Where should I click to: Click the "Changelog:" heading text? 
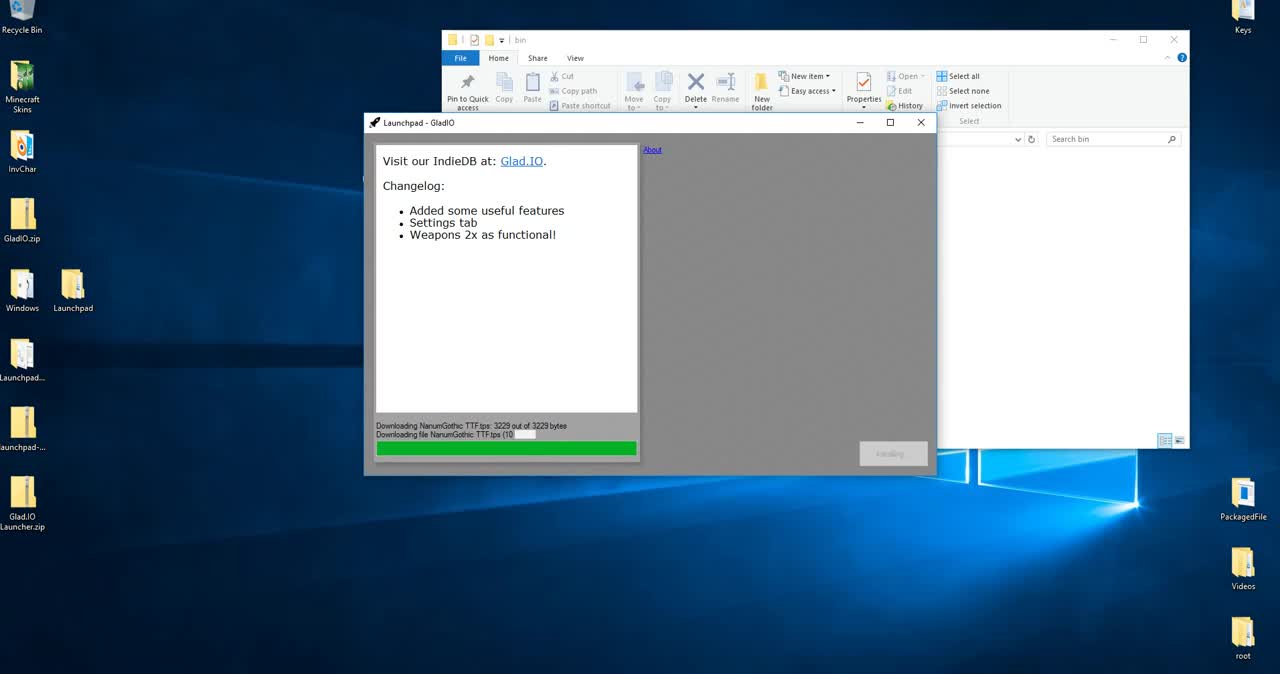coord(414,186)
